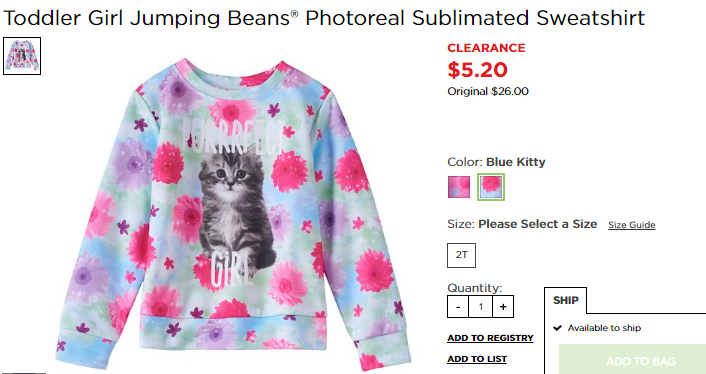This screenshot has height=374, width=706.
Task: Click the ADD TO REGISTRY link
Action: 490,338
